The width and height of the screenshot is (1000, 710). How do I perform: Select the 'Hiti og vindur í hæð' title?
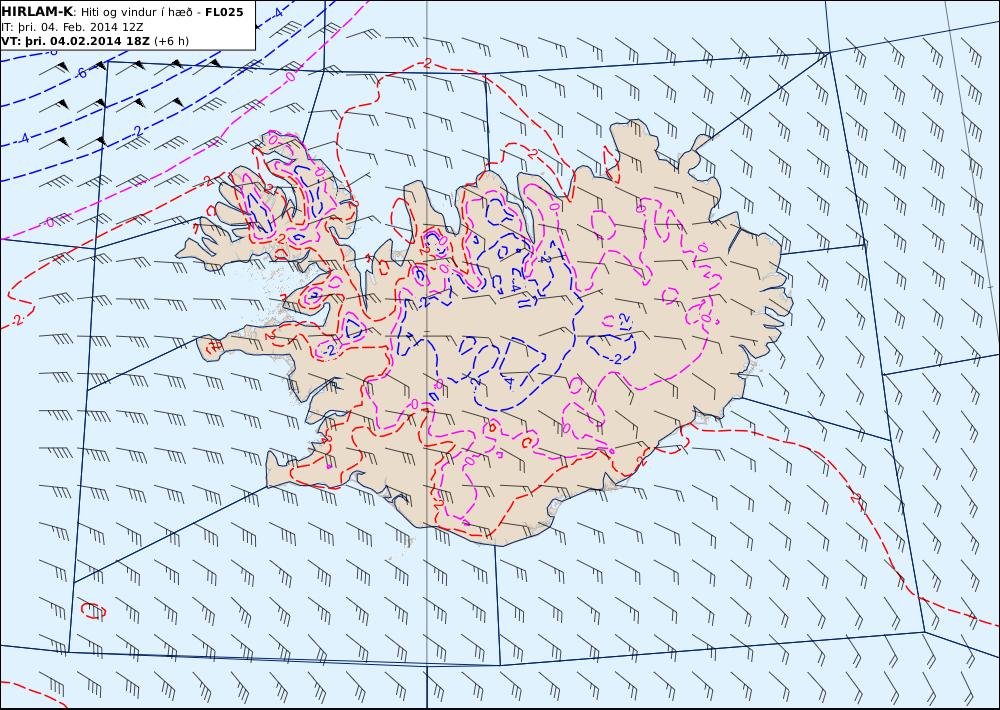coord(136,13)
